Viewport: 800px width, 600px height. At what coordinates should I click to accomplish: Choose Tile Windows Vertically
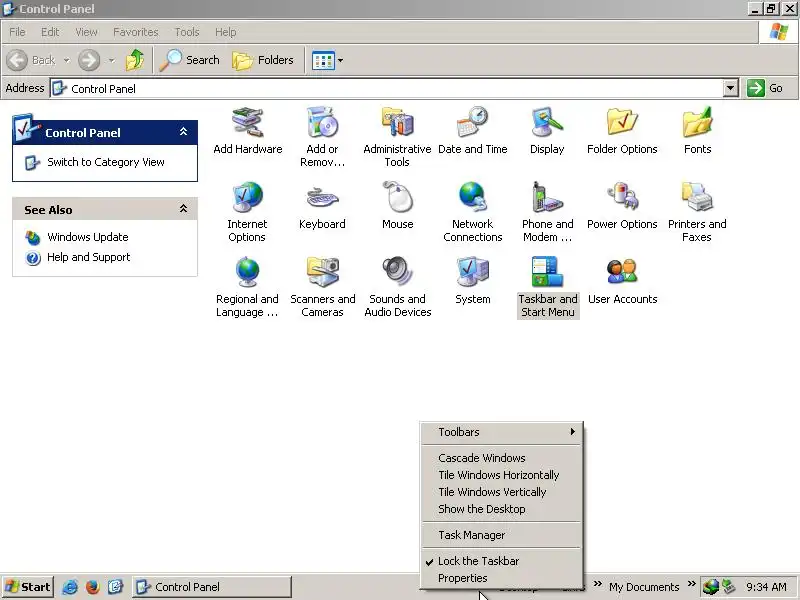pyautogui.click(x=502, y=492)
